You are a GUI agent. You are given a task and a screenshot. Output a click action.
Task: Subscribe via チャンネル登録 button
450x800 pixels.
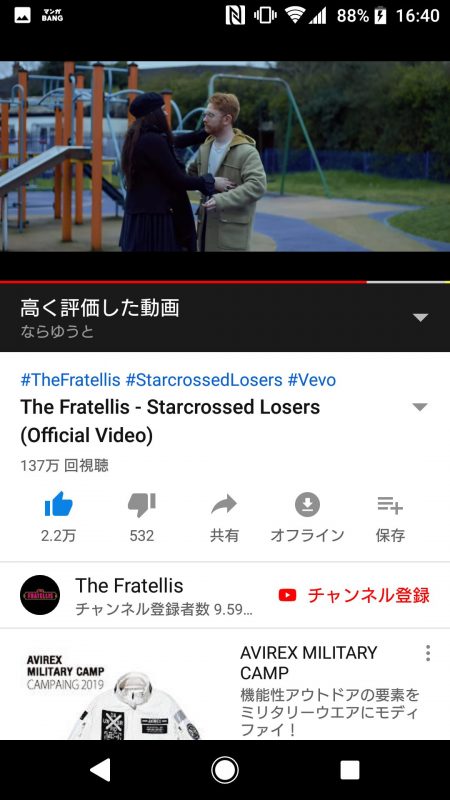(354, 595)
